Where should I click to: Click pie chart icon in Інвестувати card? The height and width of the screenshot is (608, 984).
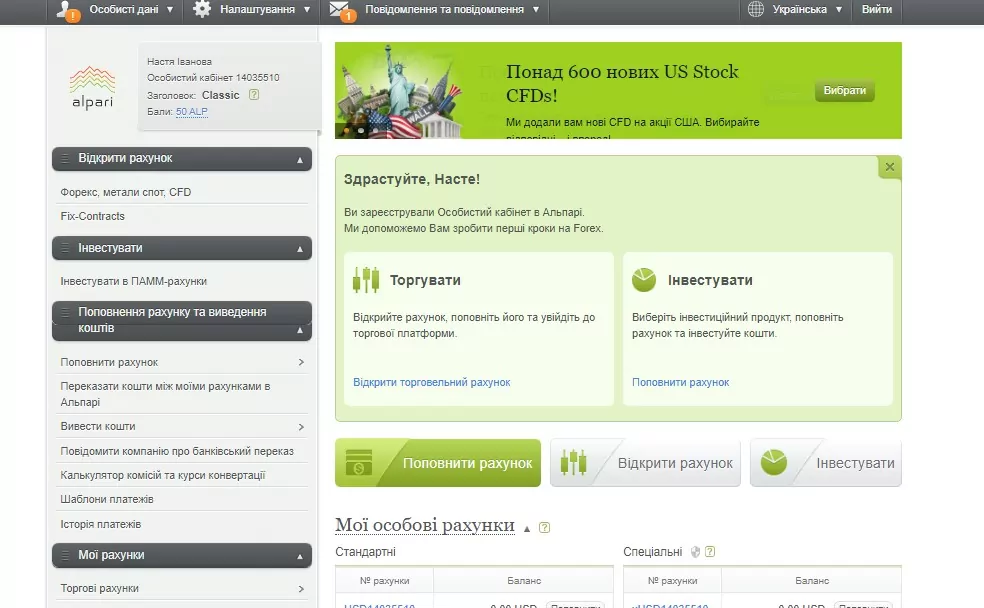pyautogui.click(x=644, y=280)
